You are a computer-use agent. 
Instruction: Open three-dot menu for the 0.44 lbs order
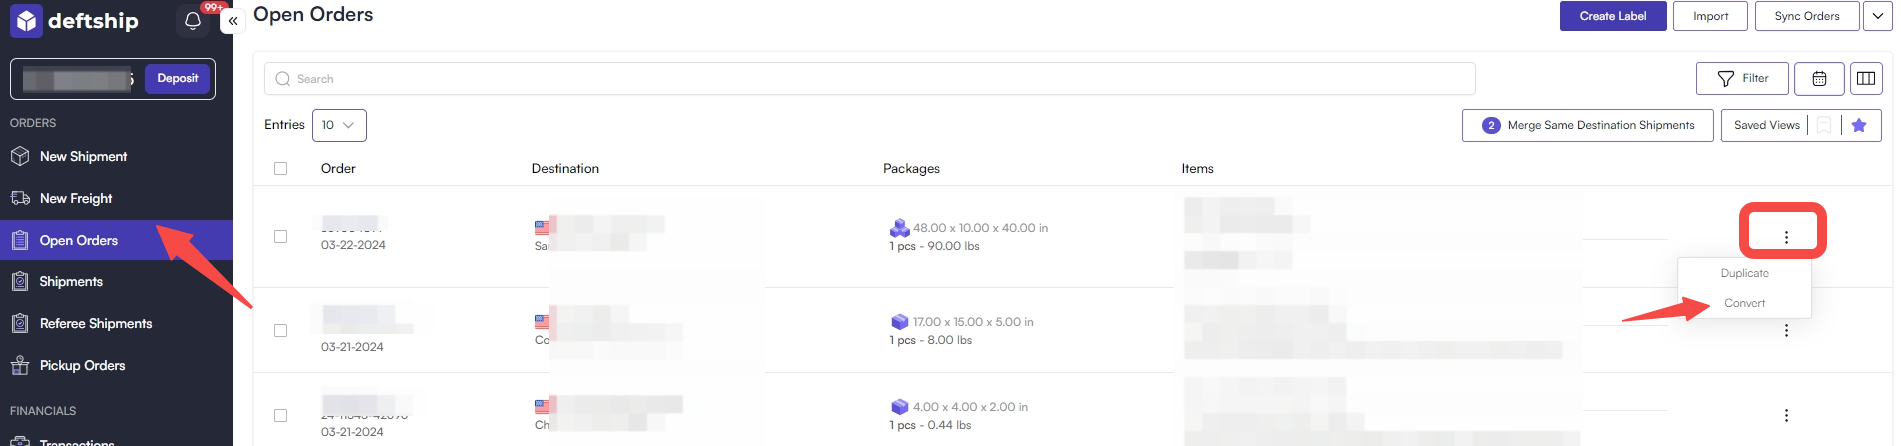click(1786, 415)
